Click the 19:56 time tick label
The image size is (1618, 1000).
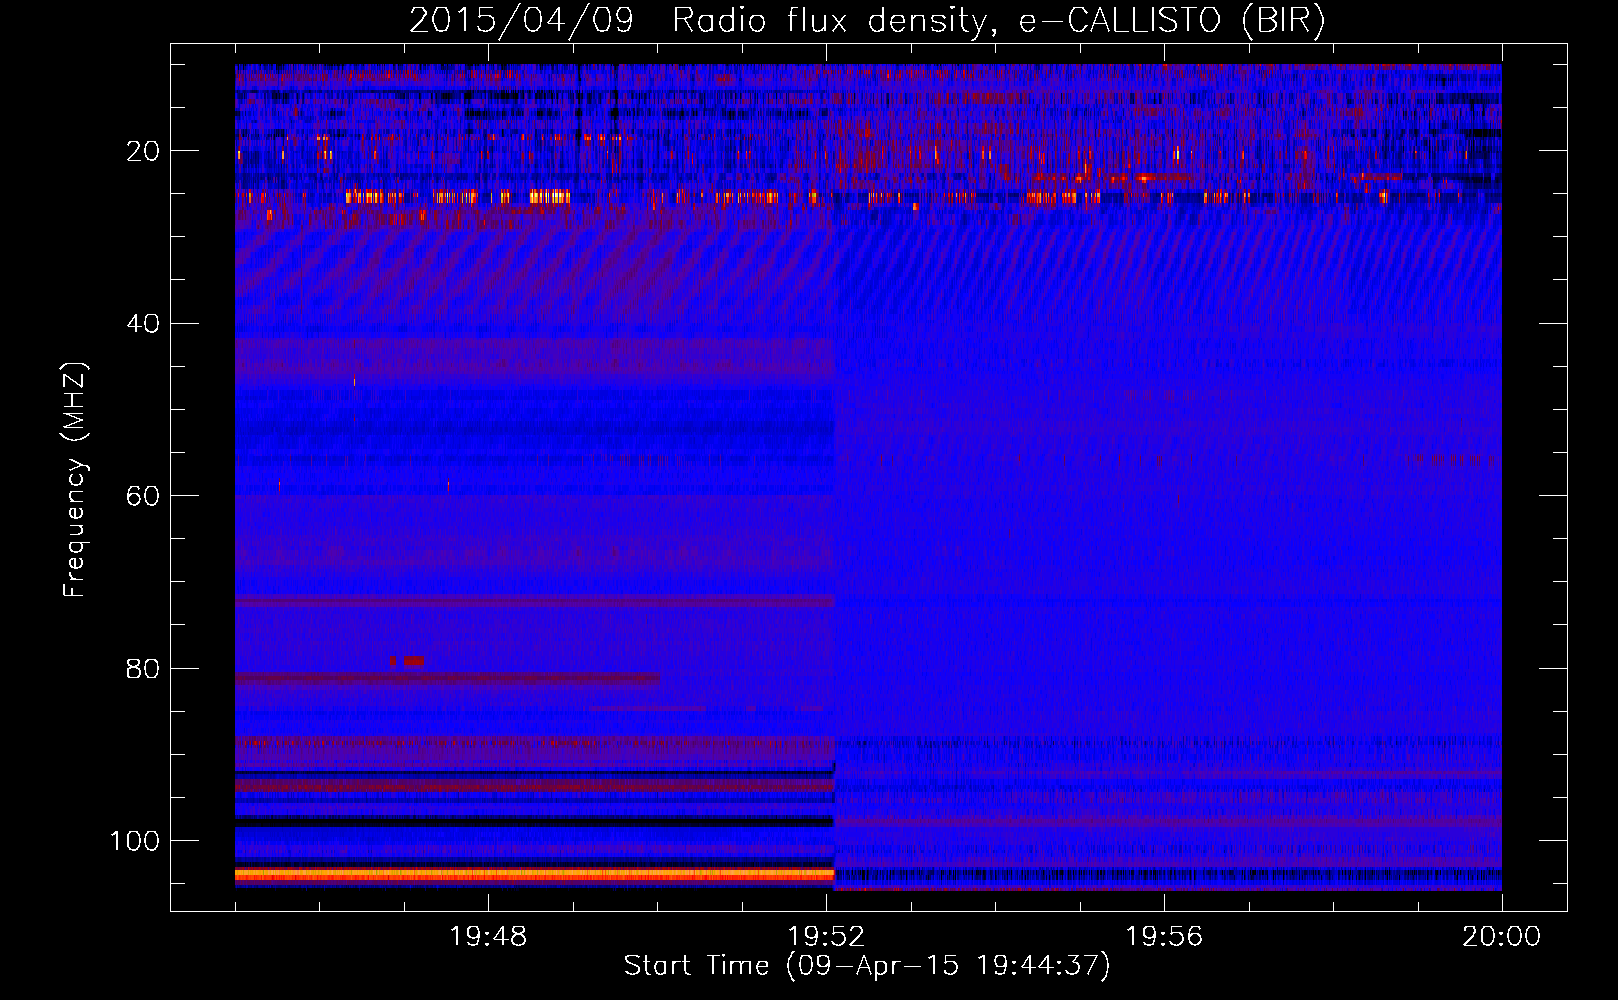1164,937
